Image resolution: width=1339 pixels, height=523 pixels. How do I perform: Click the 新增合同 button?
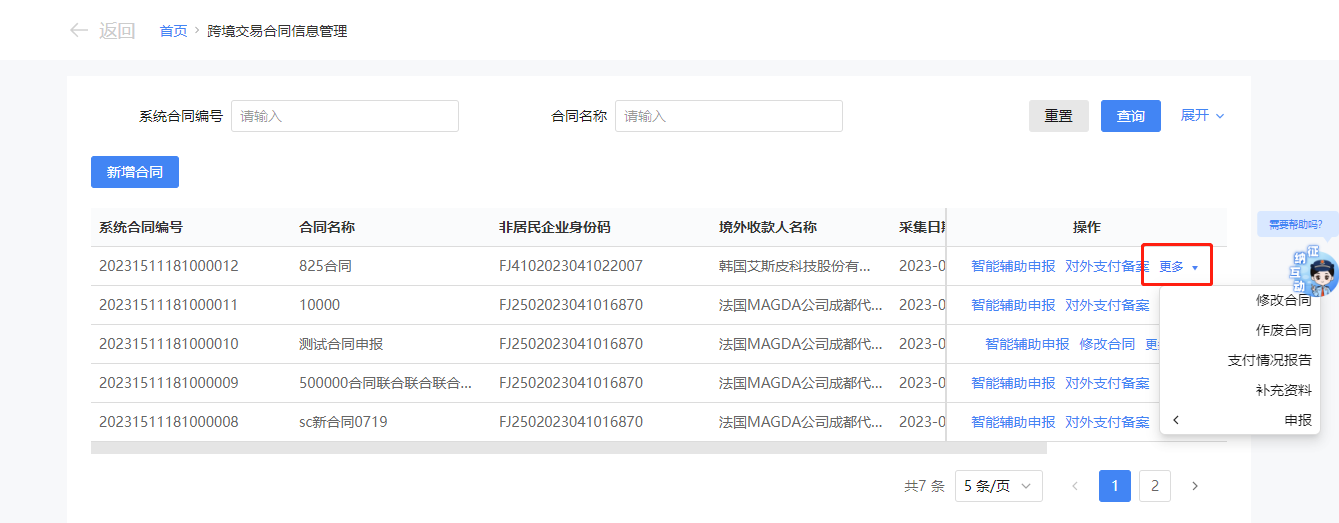(134, 172)
